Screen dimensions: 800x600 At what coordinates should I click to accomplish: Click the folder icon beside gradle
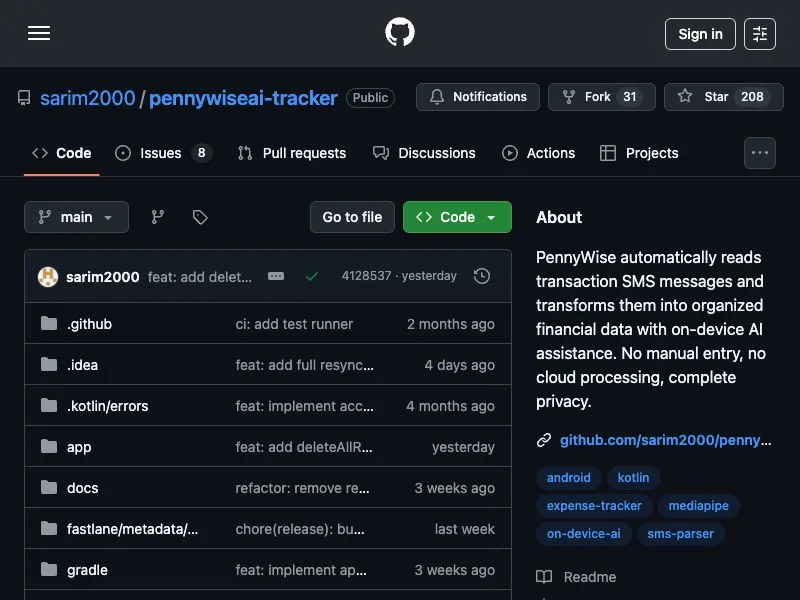(49, 569)
